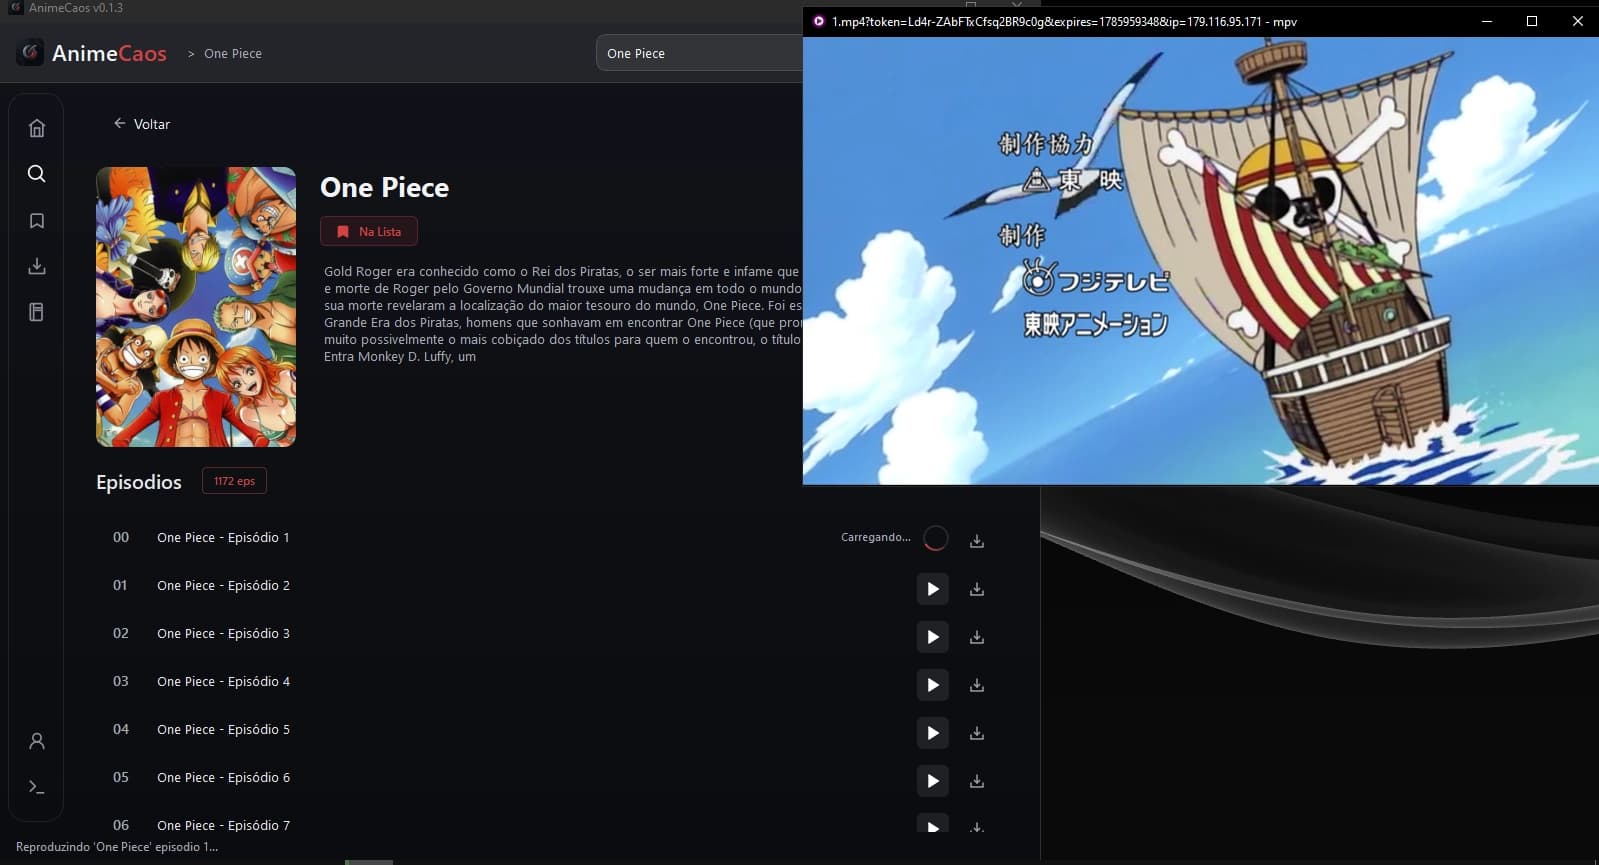Select the One Piece - Episódio 2 row
Screen dimensions: 1599x865
click(550, 586)
